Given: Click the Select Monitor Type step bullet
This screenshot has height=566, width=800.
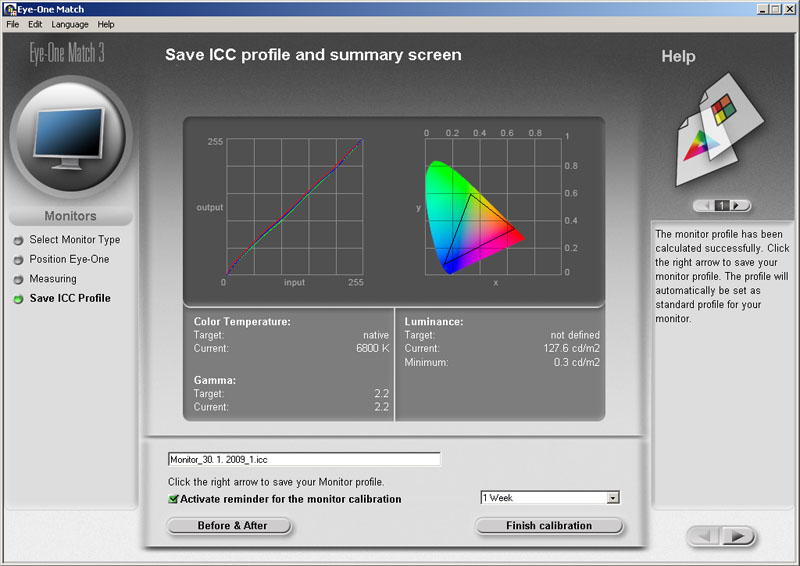Looking at the screenshot, I should [18, 240].
